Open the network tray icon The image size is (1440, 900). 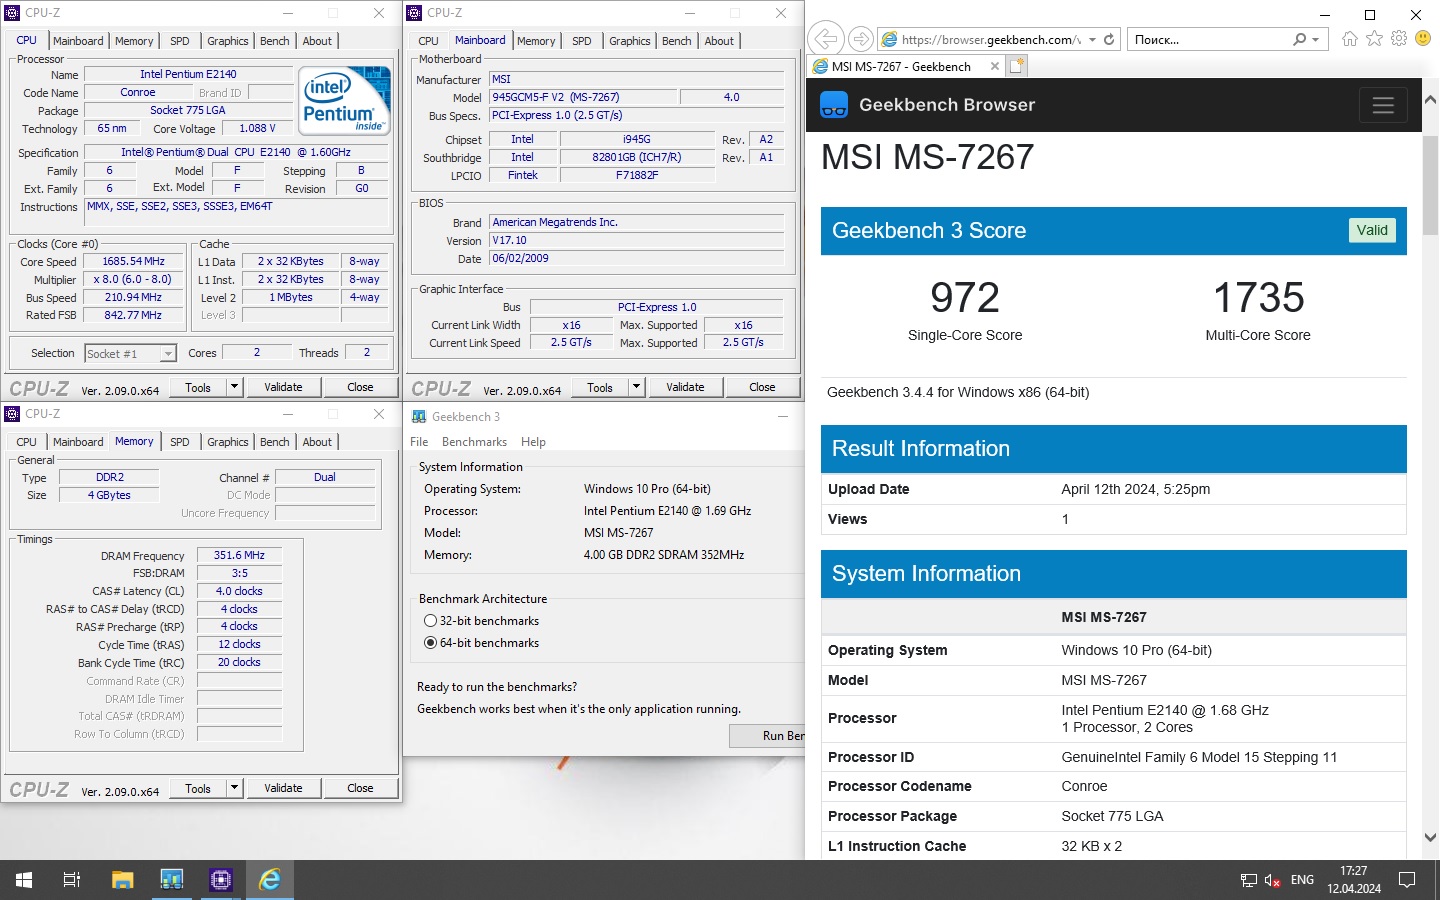[x=1249, y=880]
